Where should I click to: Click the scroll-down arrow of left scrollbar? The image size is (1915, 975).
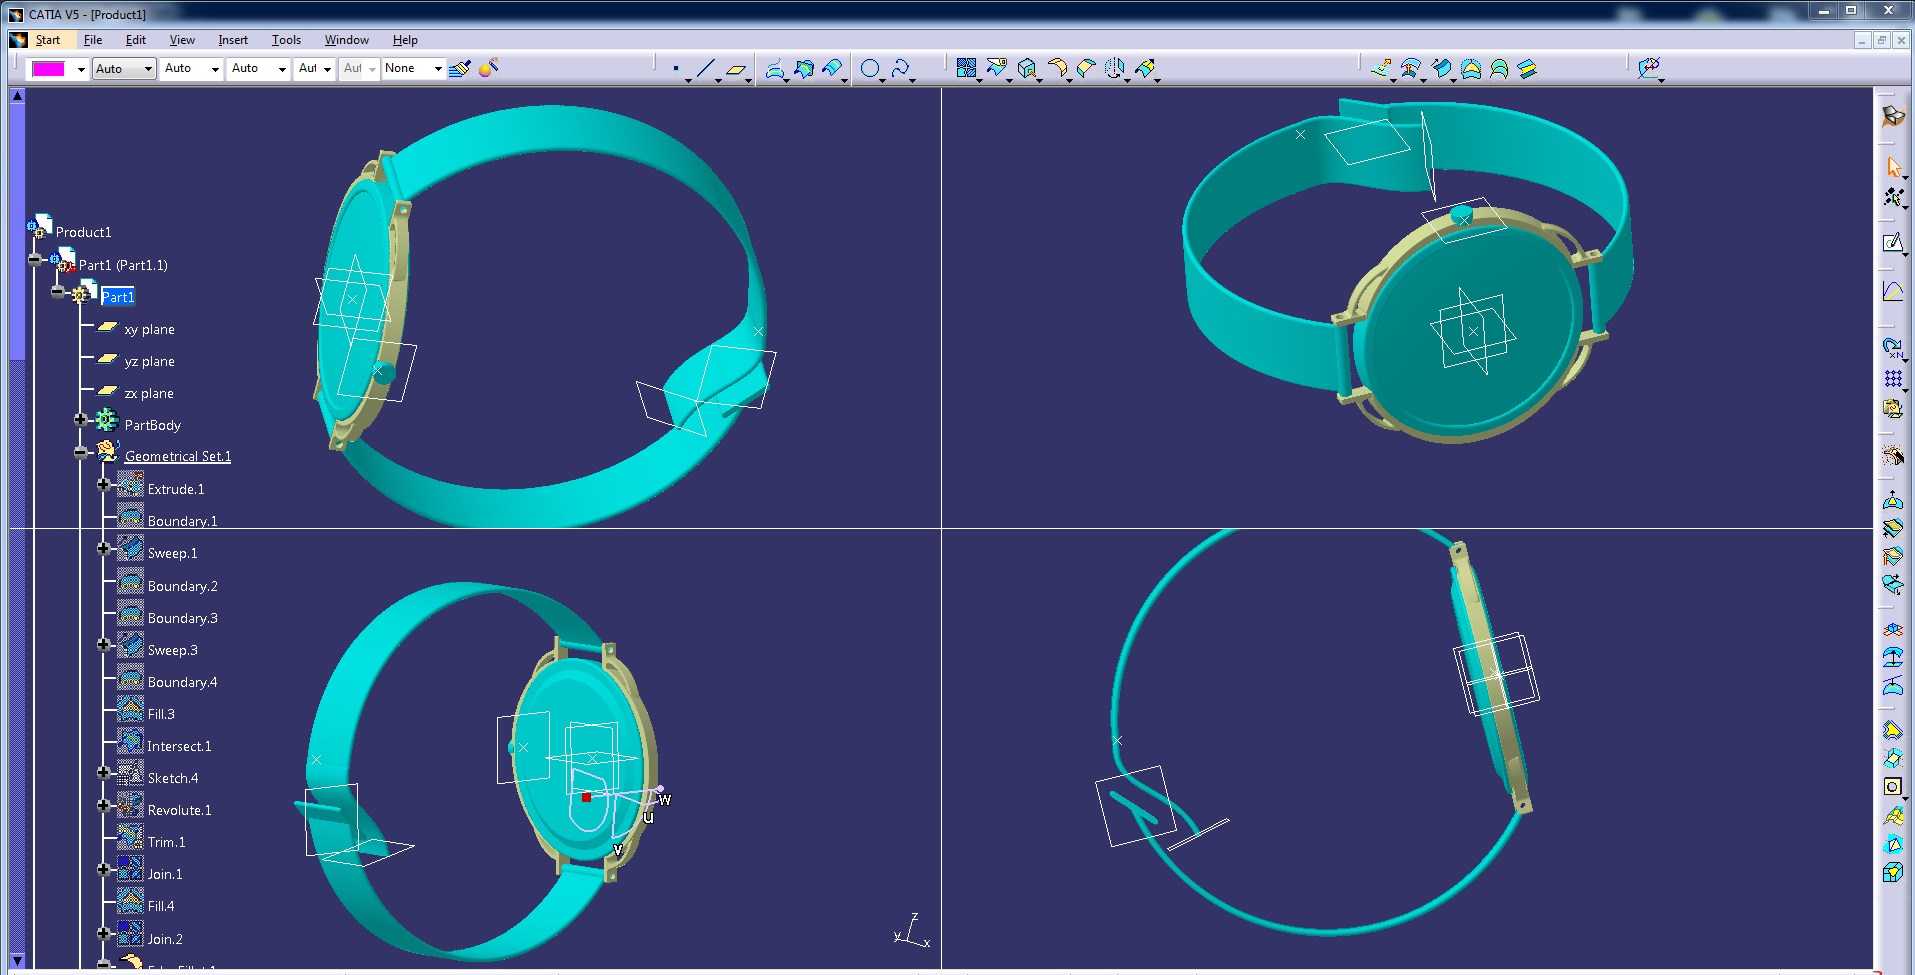click(x=17, y=960)
